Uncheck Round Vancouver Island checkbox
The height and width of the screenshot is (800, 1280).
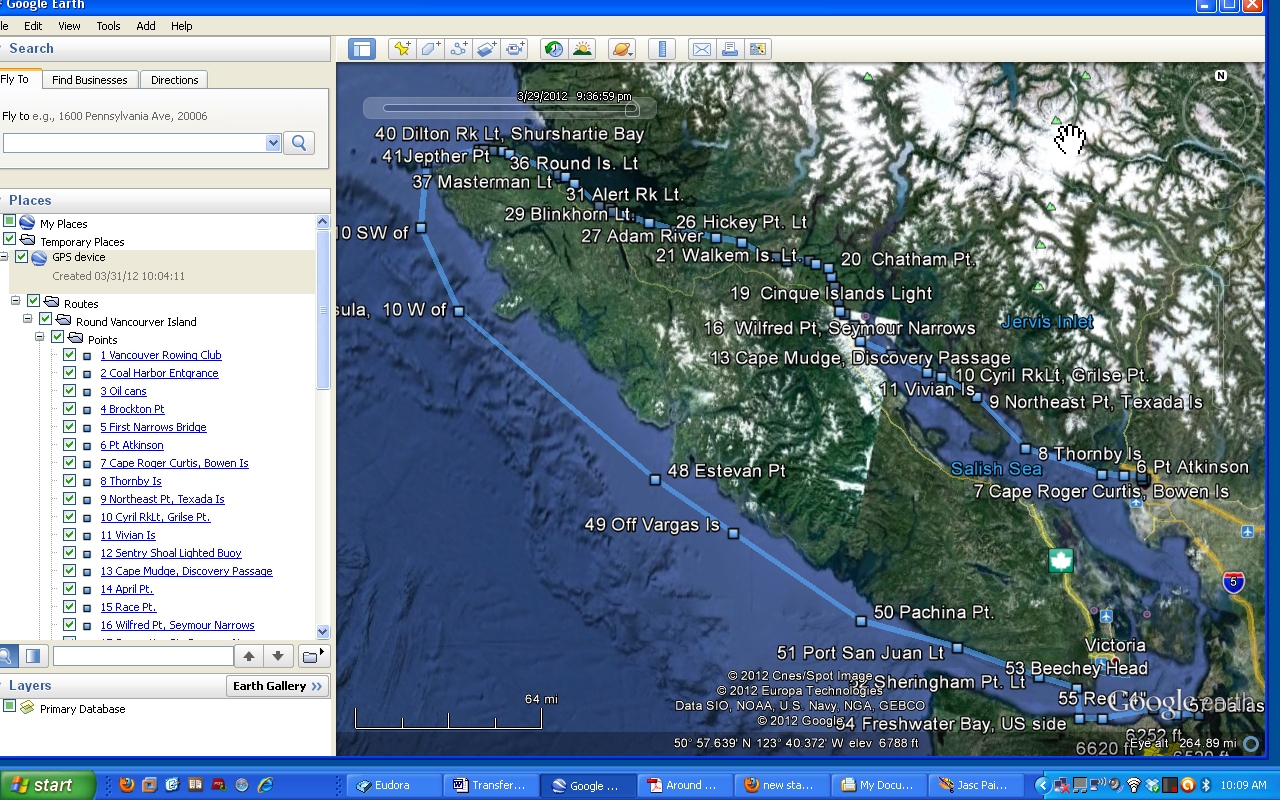click(x=45, y=319)
